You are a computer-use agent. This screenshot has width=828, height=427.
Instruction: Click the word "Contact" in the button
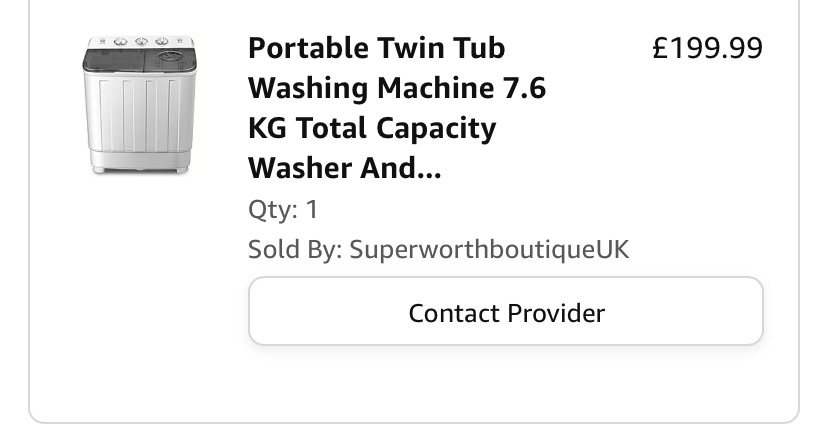[455, 313]
